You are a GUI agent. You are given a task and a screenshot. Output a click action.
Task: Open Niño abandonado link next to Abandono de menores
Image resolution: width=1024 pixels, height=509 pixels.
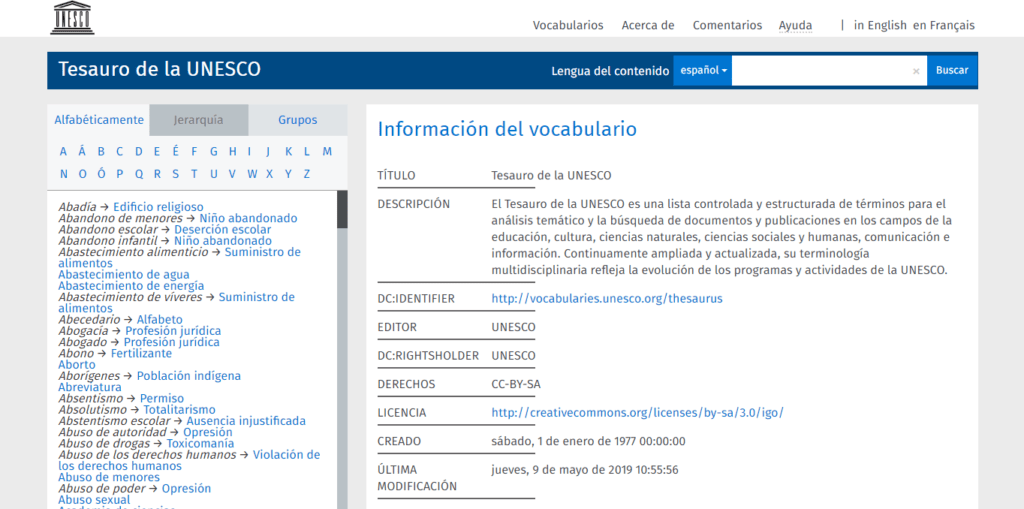tap(248, 218)
